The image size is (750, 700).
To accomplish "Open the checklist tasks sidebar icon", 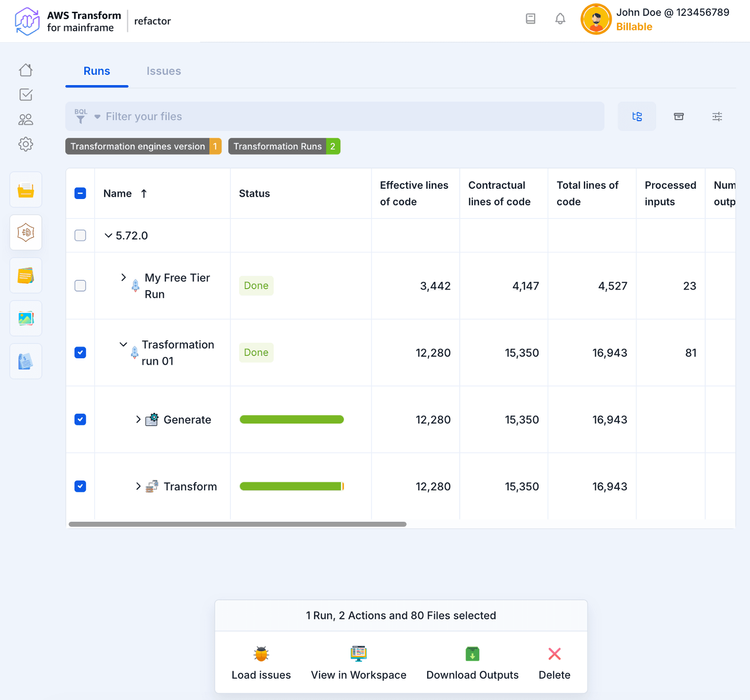I will click(x=26, y=95).
